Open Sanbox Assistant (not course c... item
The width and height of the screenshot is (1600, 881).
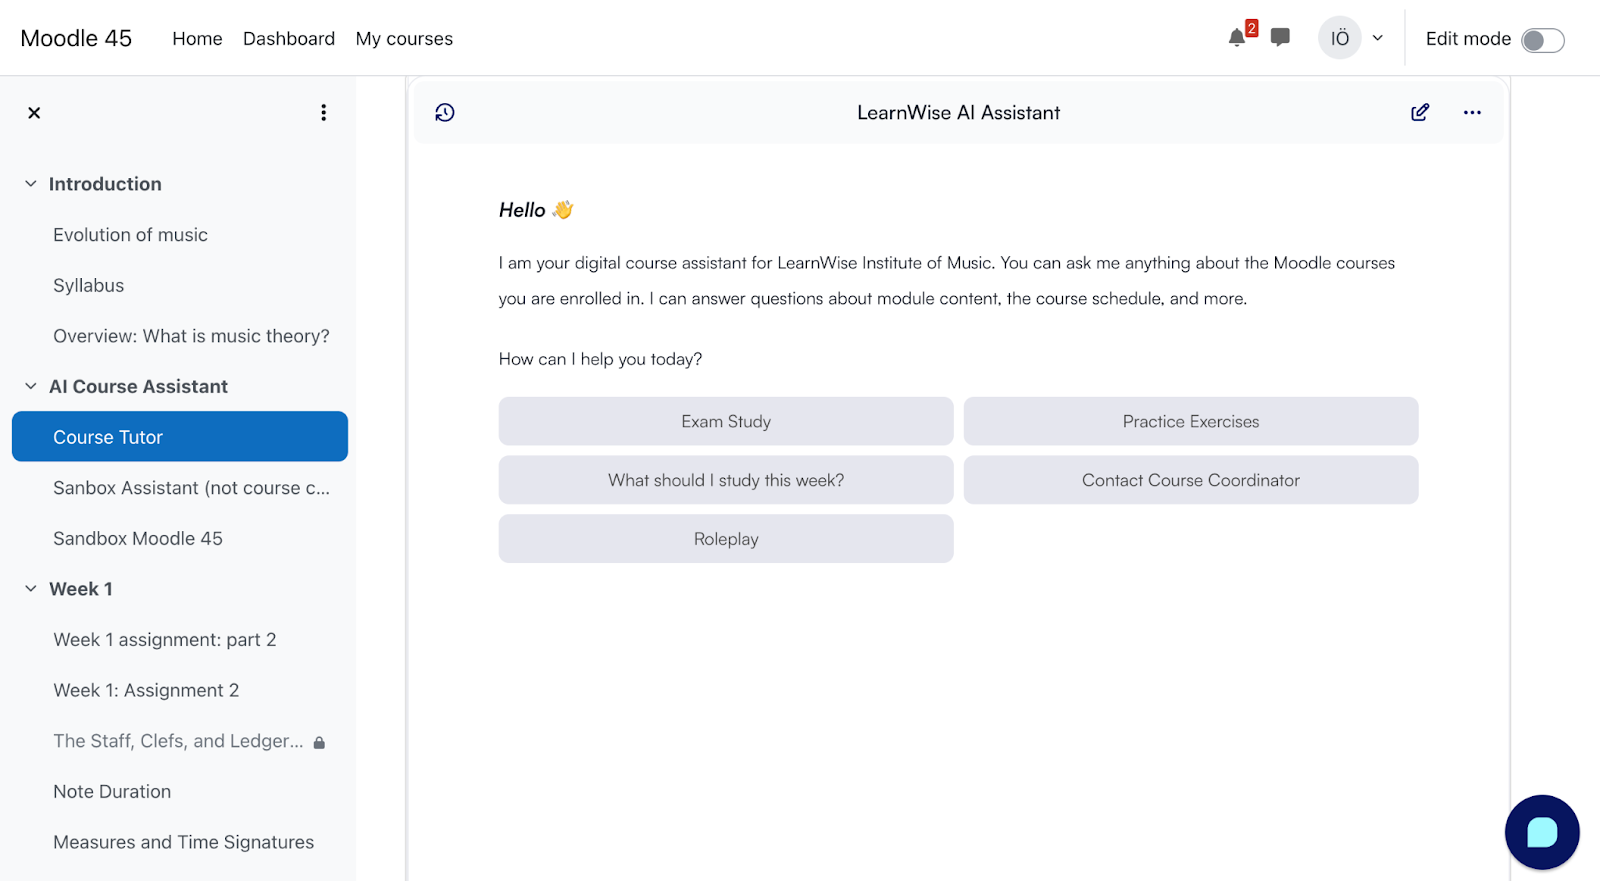[x=191, y=488]
